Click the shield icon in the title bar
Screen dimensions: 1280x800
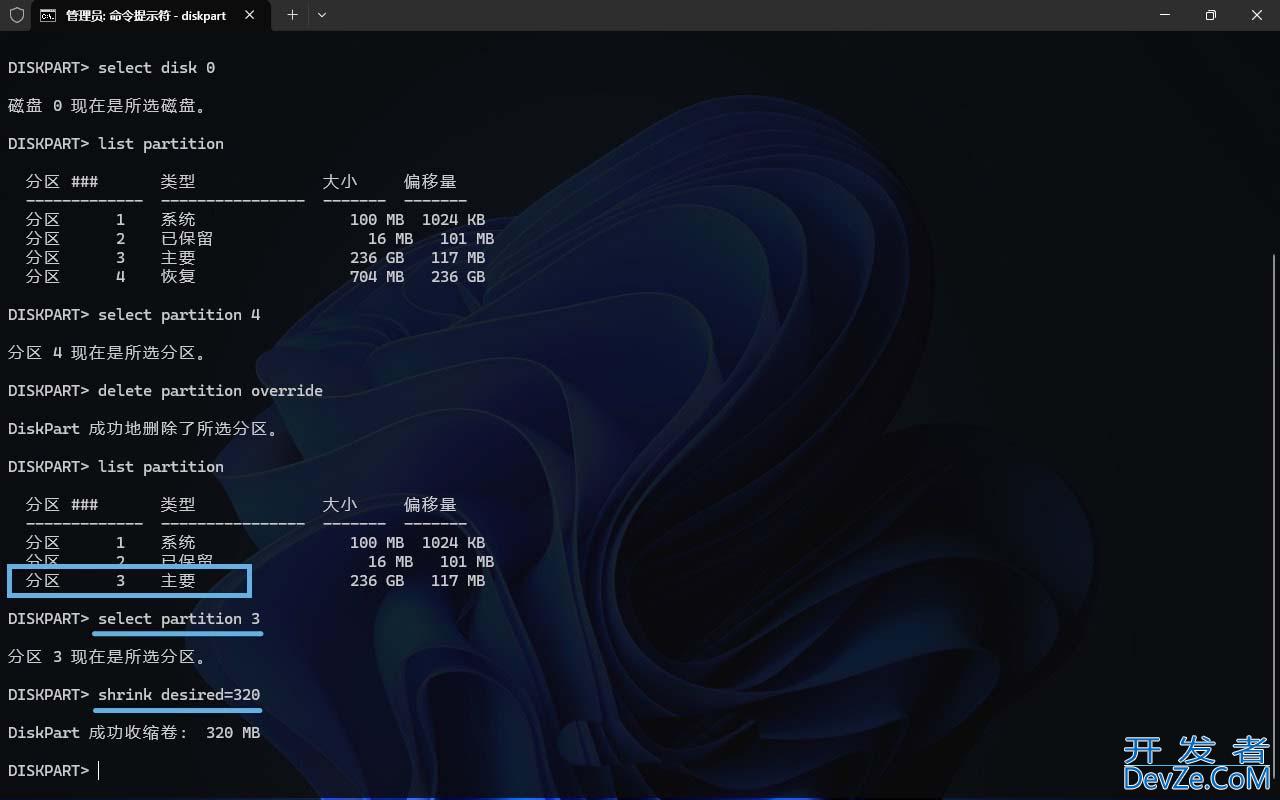(17, 15)
